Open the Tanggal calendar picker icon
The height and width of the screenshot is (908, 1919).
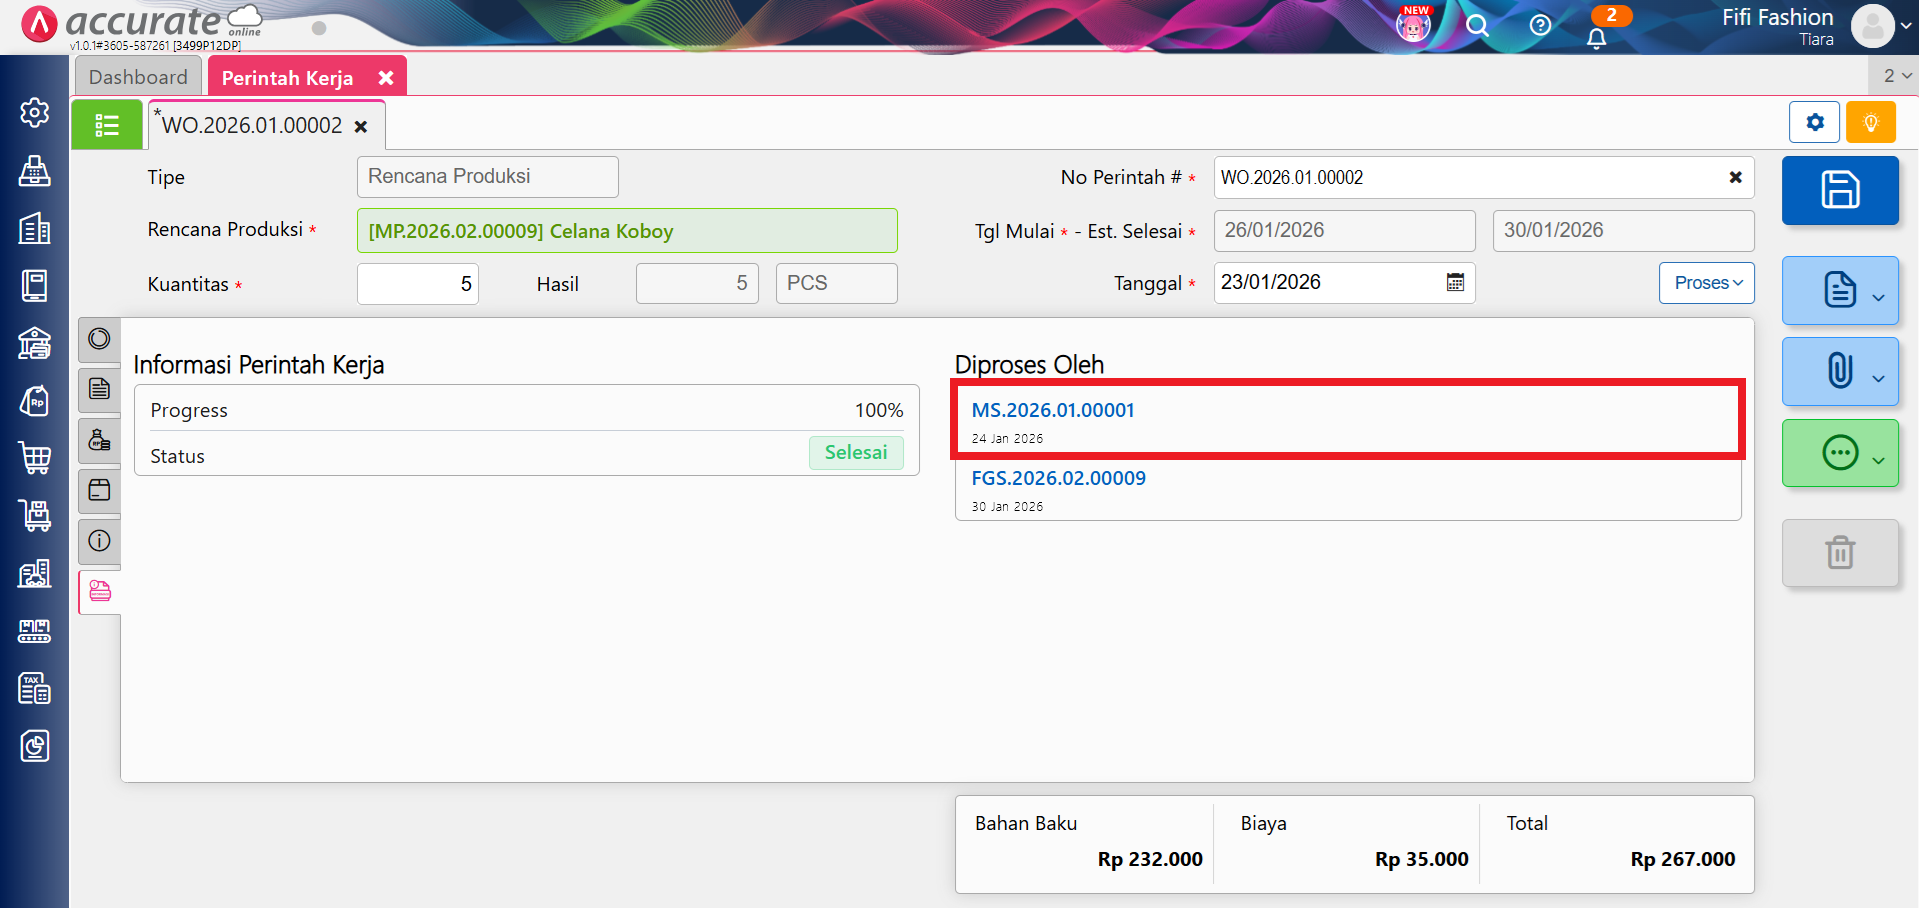coord(1455,283)
